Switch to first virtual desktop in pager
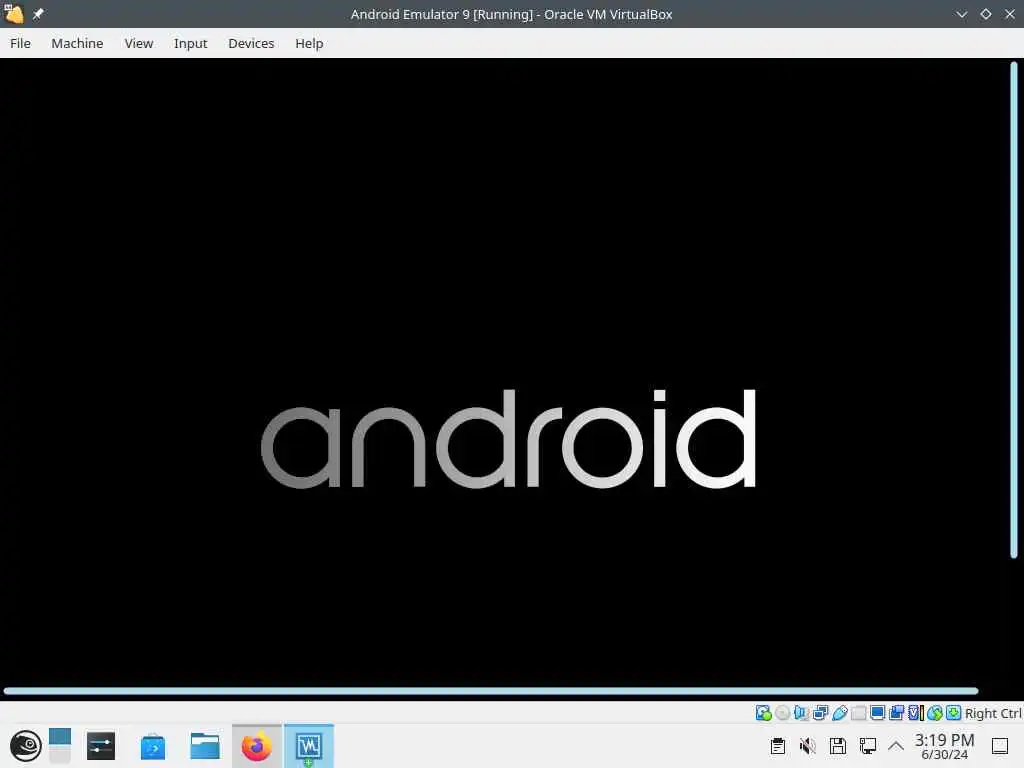 [59, 737]
